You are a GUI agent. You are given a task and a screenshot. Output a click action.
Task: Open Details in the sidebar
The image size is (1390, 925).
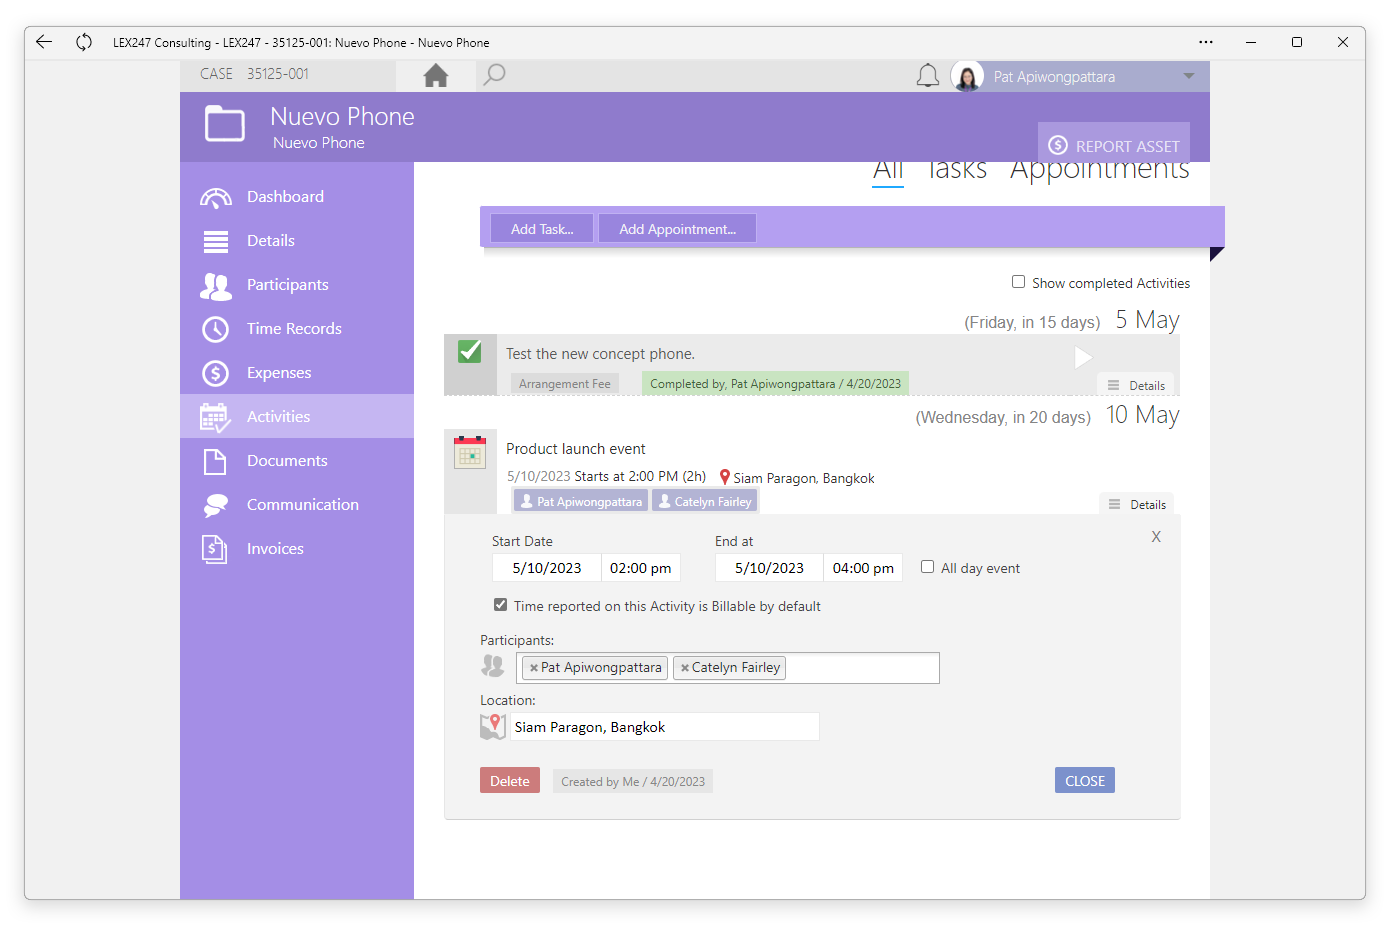(x=297, y=241)
